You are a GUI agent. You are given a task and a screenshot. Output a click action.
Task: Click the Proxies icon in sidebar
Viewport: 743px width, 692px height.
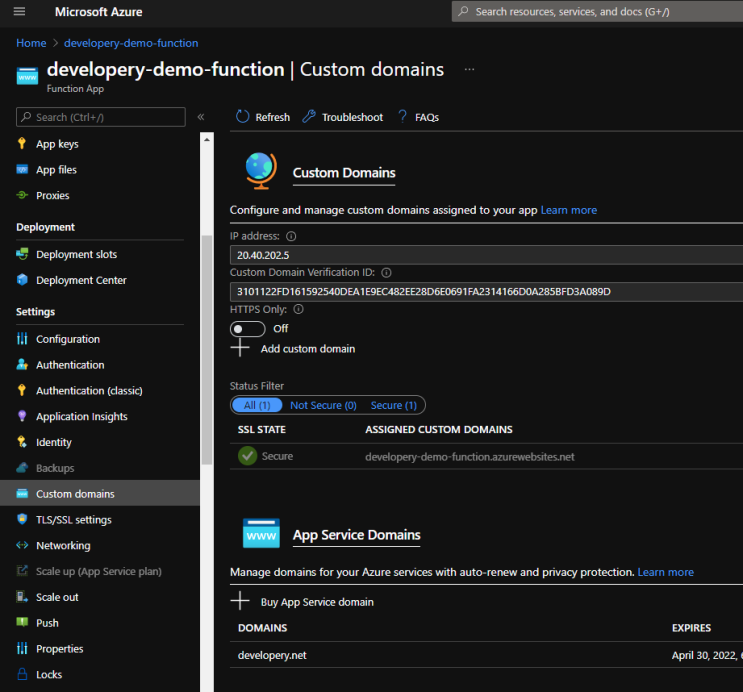pos(22,195)
